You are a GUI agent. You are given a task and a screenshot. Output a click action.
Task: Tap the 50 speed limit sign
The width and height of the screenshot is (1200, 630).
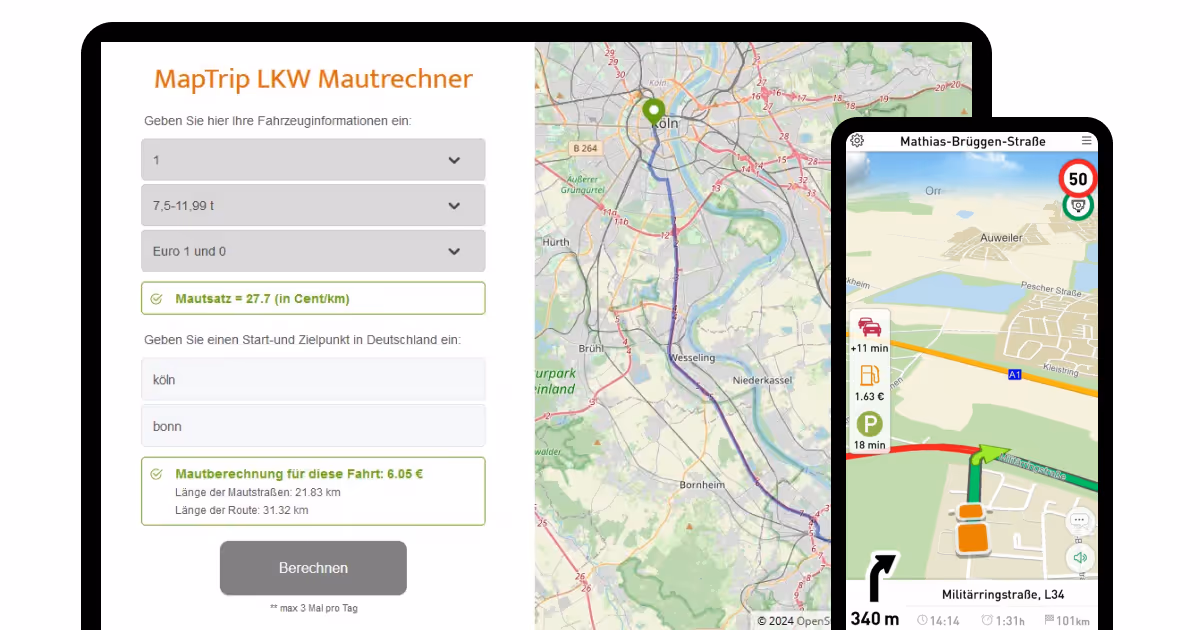[1077, 180]
